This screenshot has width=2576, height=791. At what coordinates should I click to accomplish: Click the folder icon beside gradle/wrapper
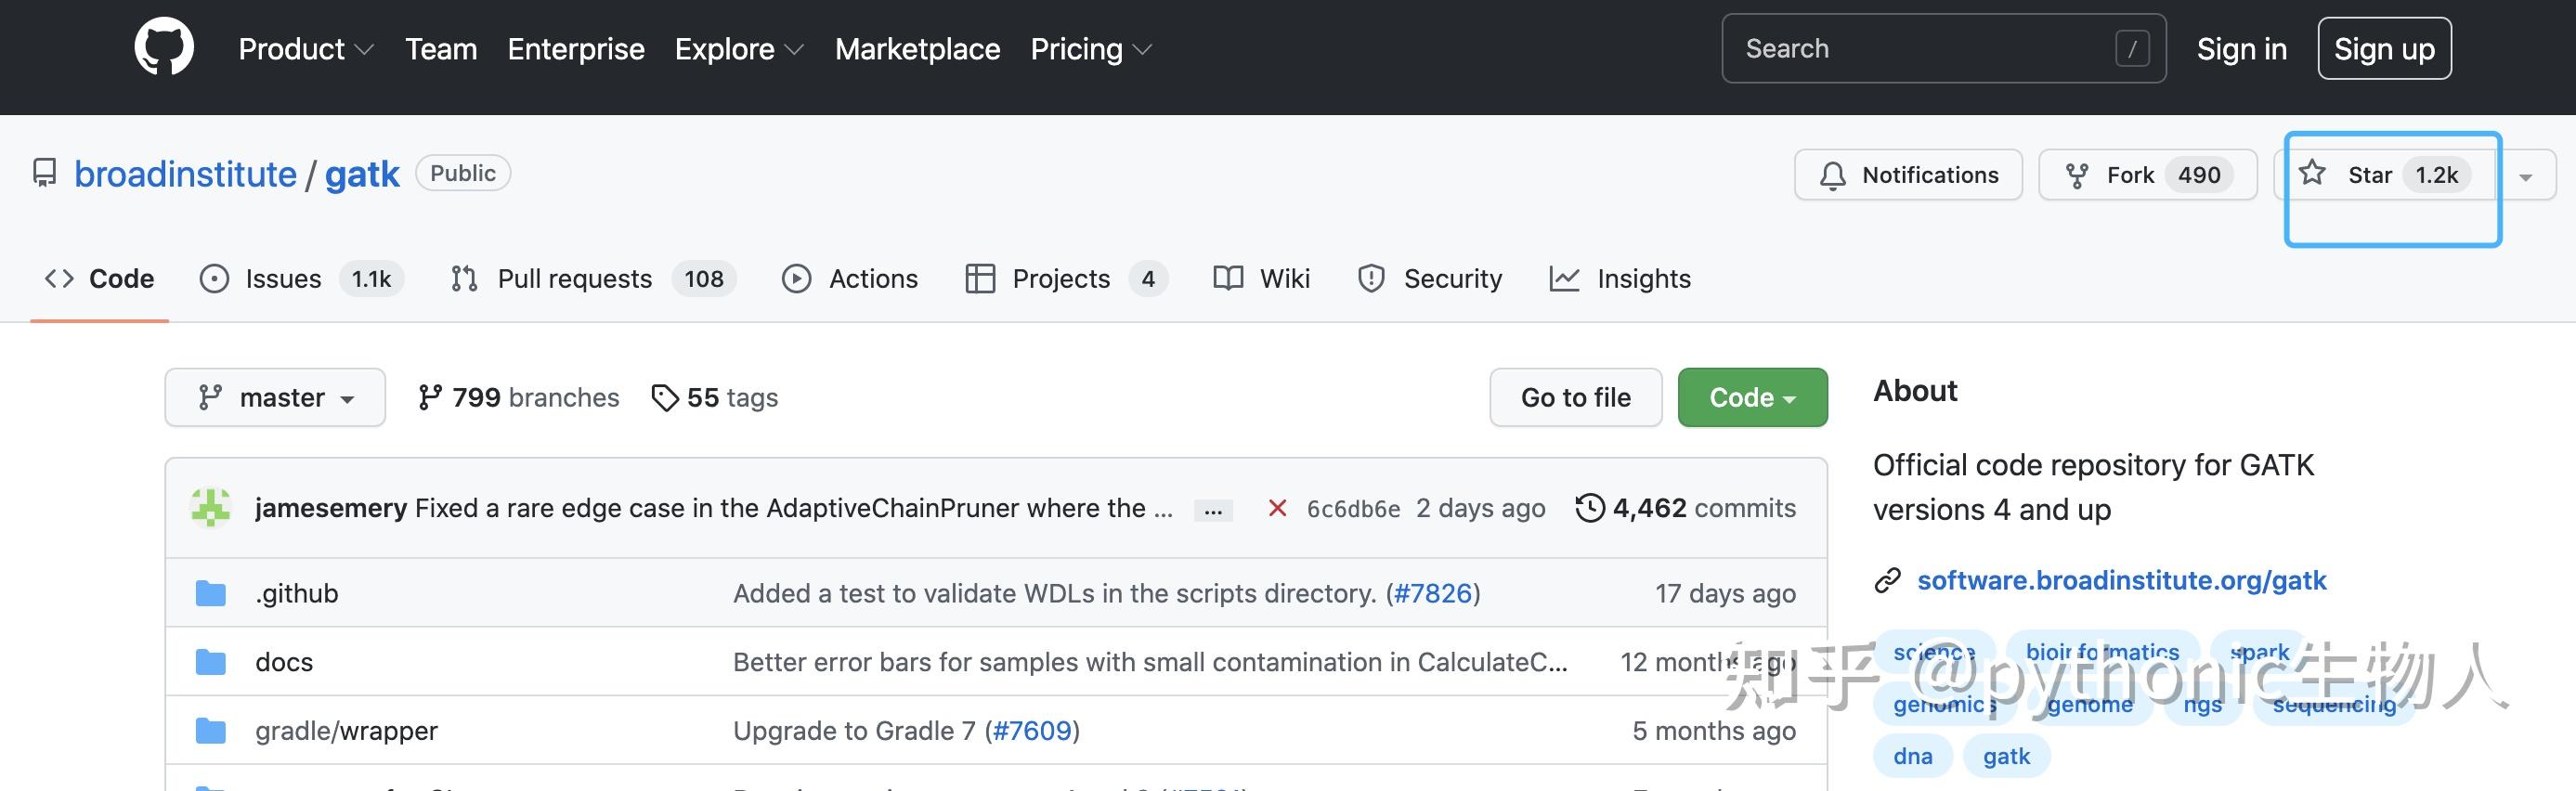point(210,731)
